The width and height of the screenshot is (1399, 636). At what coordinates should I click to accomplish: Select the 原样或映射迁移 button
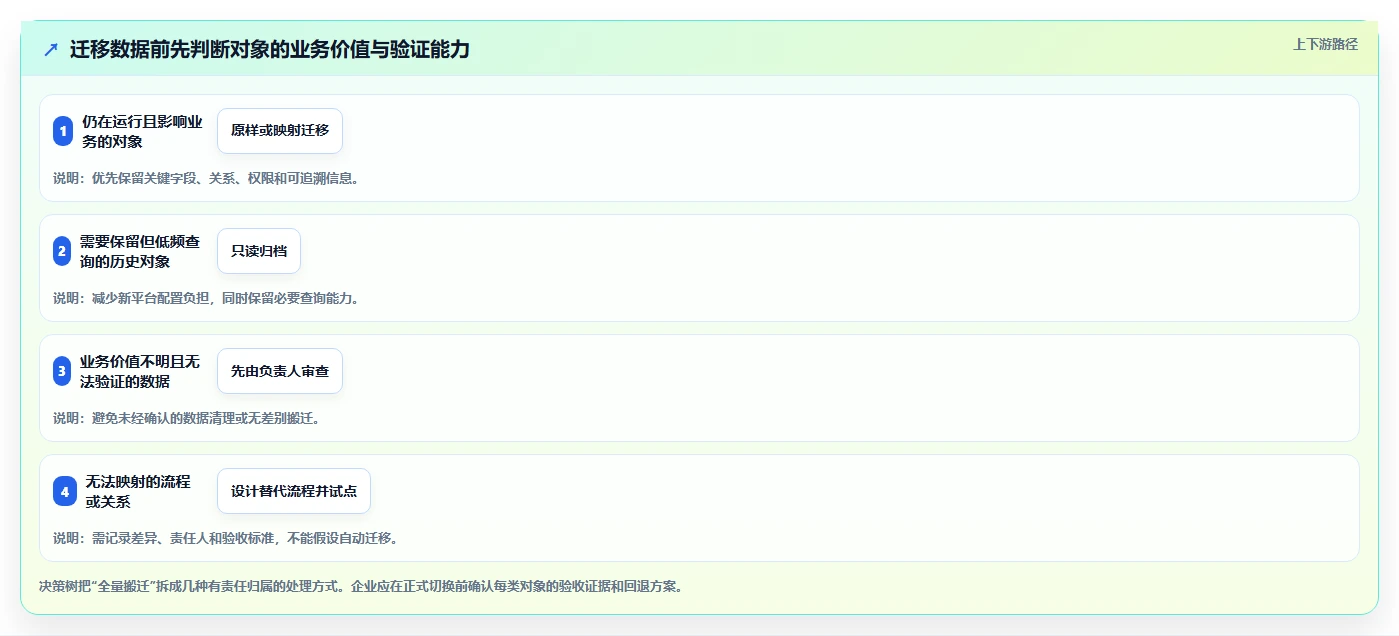point(280,131)
